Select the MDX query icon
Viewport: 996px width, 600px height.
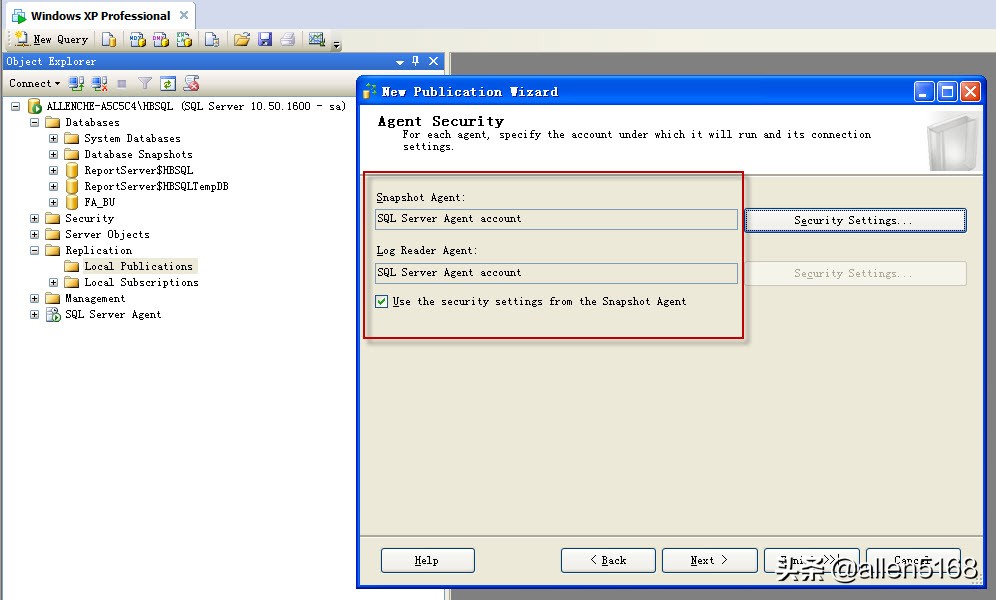[x=136, y=39]
